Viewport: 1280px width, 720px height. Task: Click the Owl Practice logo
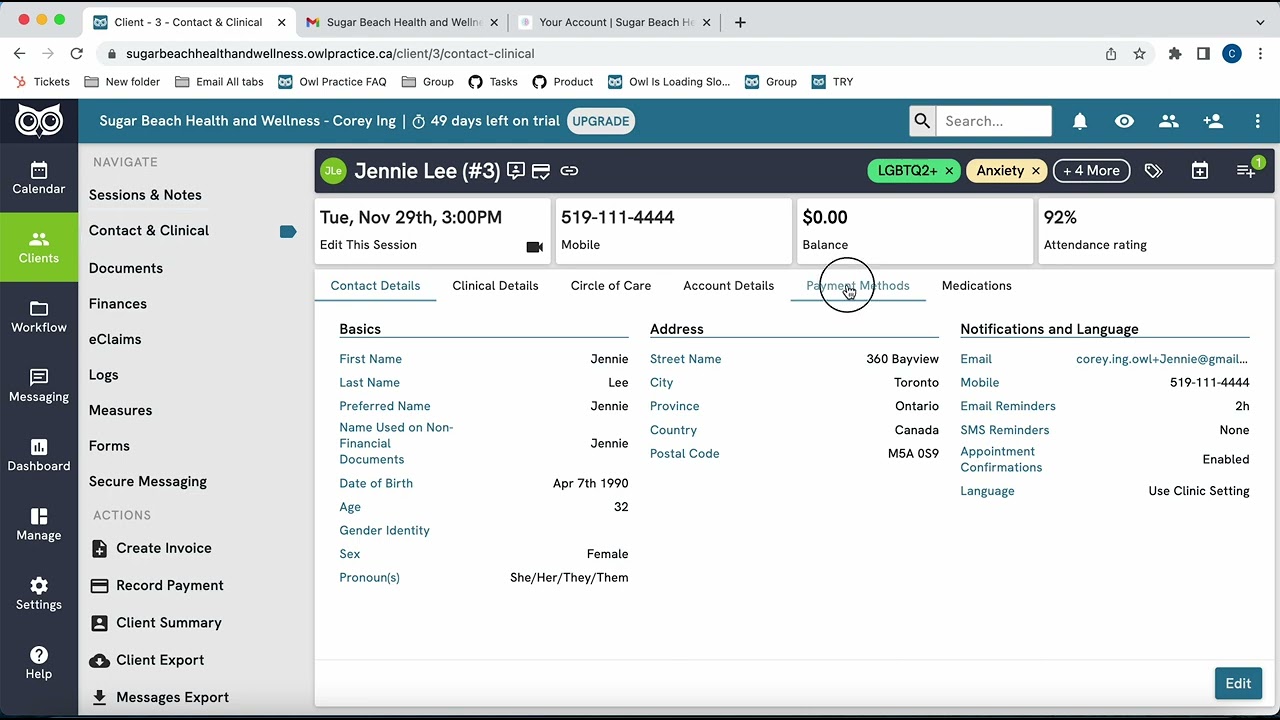coord(39,121)
